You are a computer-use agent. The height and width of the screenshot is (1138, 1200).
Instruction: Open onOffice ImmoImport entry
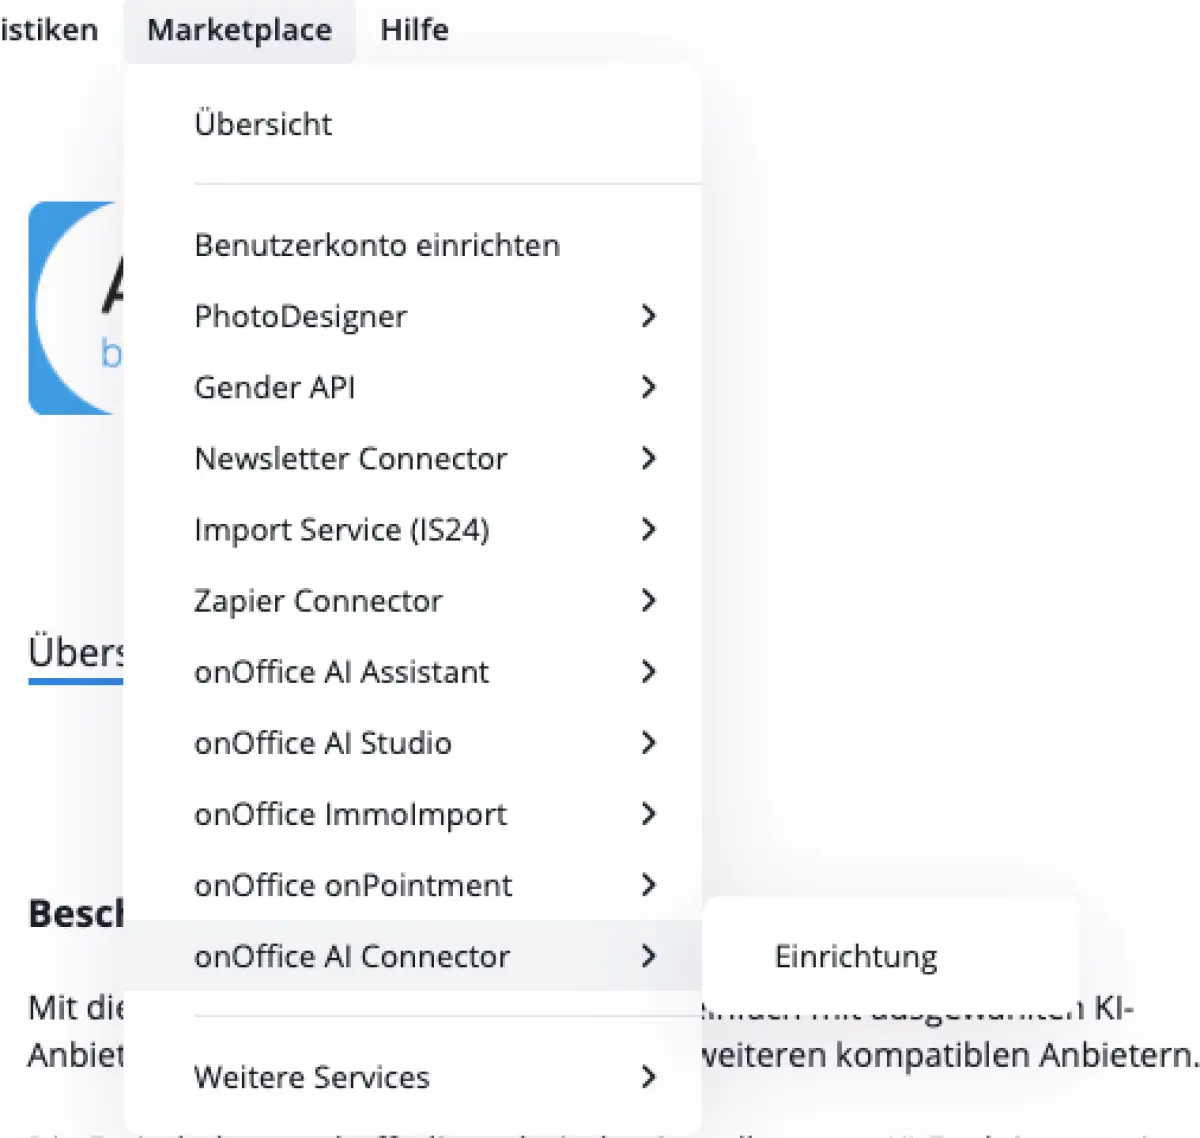[x=413, y=813]
